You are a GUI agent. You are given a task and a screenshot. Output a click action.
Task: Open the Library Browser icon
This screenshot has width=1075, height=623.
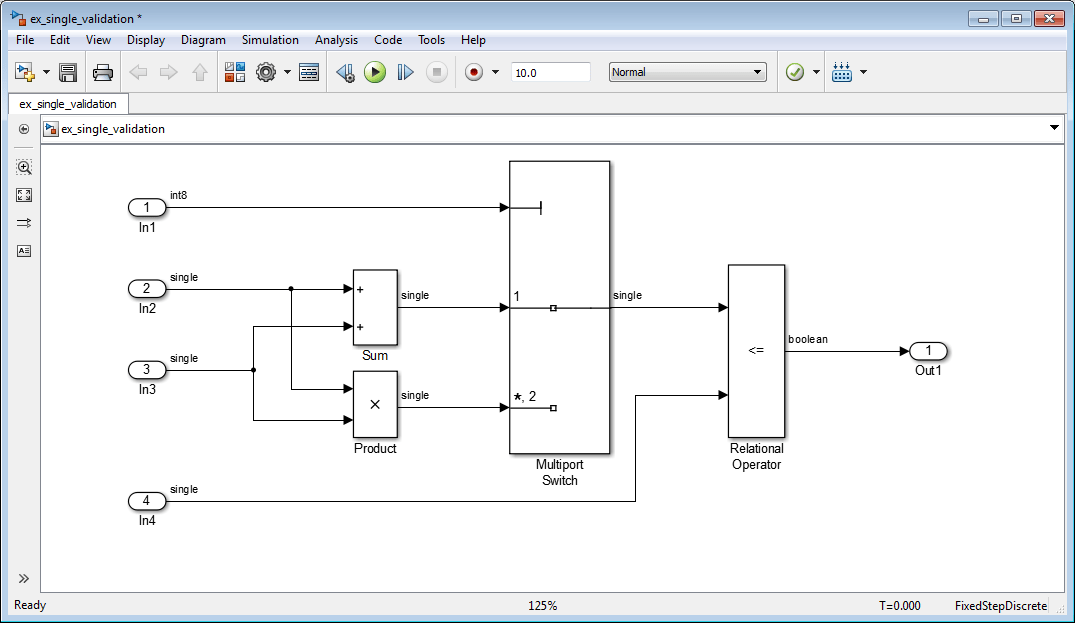click(x=235, y=72)
